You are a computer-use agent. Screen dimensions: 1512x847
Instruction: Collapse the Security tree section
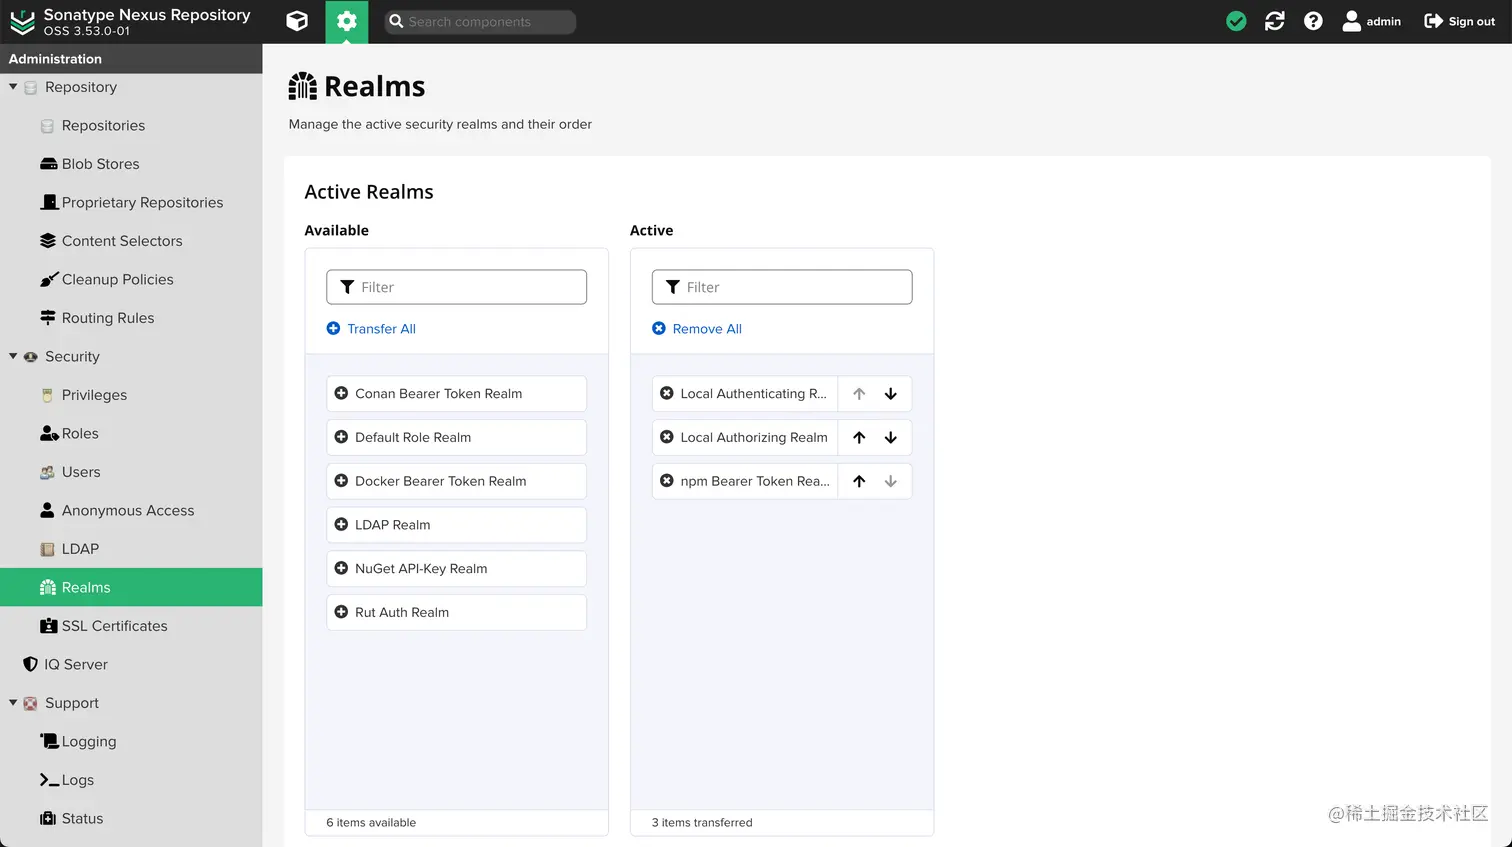click(13, 356)
